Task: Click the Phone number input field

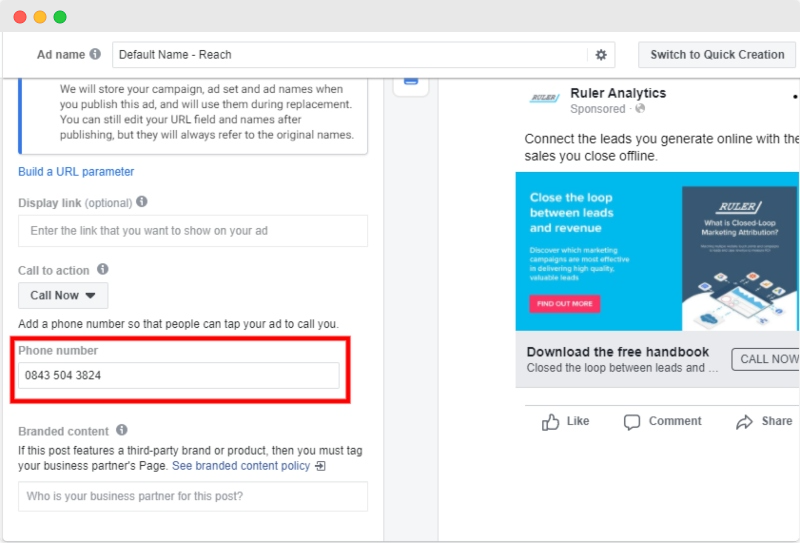Action: [179, 376]
